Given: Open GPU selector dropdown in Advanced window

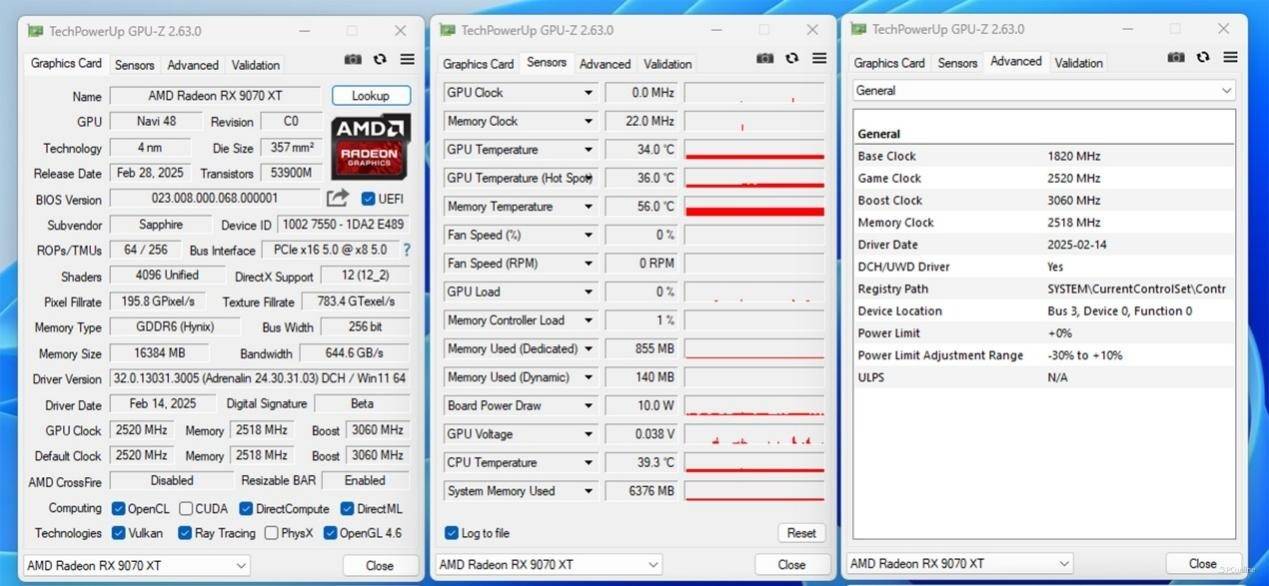Looking at the screenshot, I should click(x=960, y=563).
